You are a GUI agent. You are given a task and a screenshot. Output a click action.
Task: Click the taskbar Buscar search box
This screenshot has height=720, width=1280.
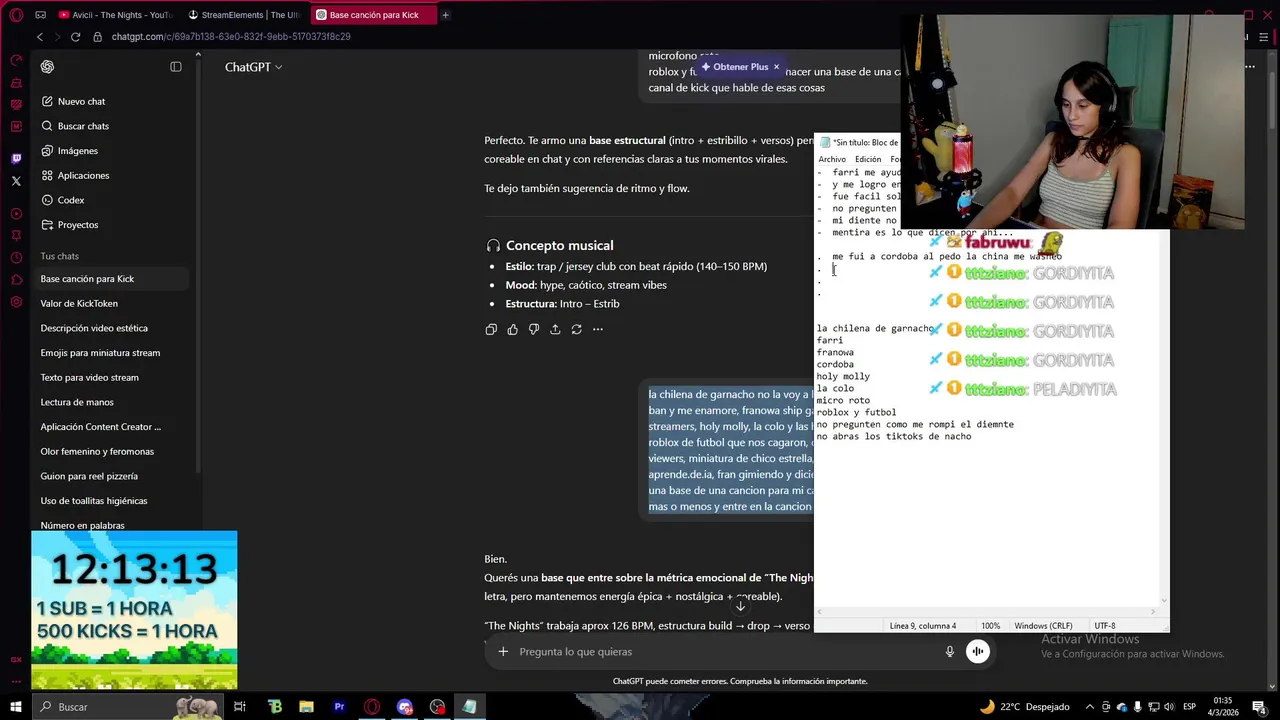point(129,707)
